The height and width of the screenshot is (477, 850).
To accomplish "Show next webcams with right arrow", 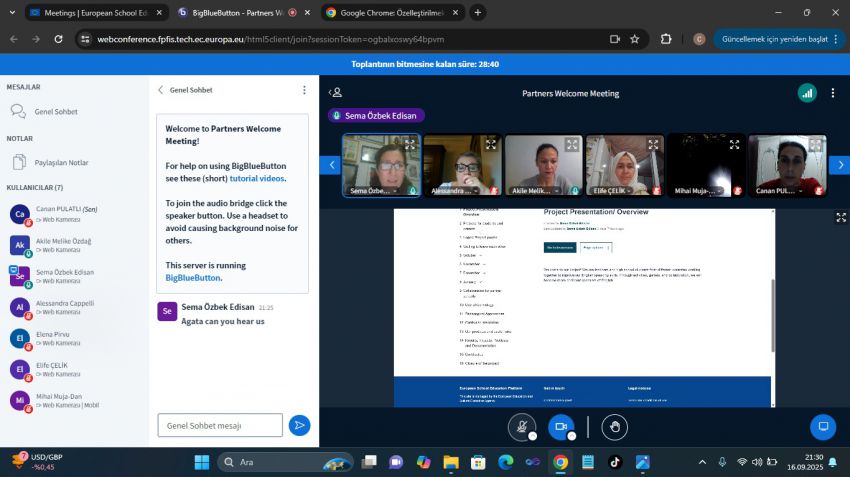I will (x=840, y=165).
